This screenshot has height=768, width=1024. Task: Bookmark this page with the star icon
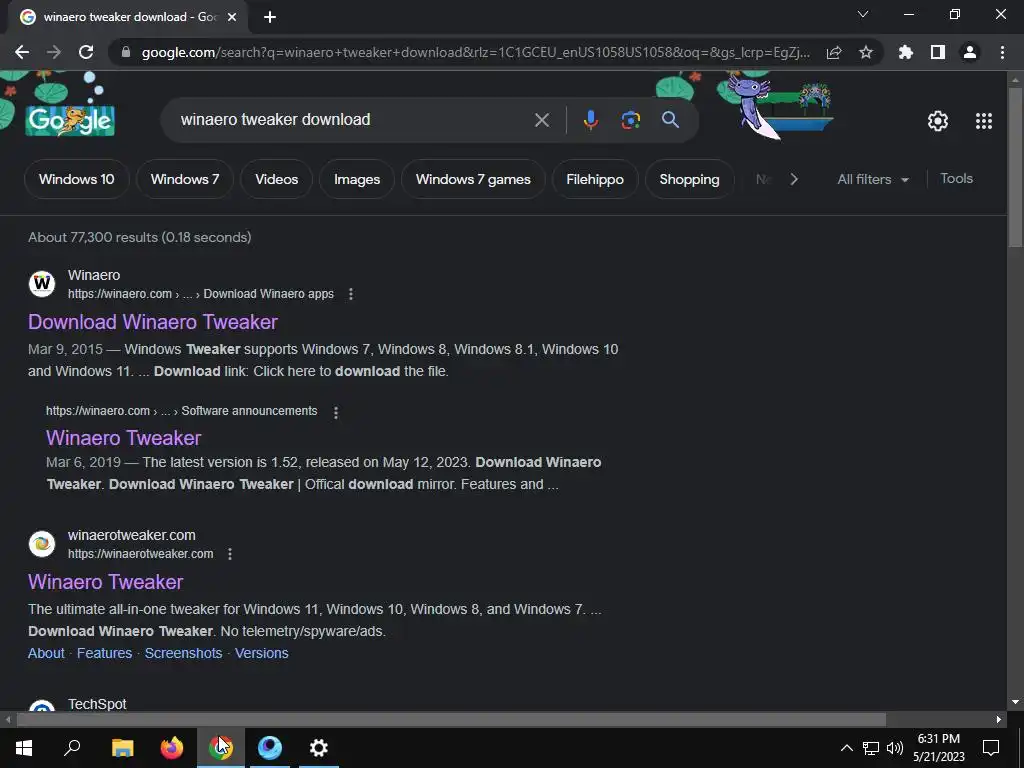pyautogui.click(x=866, y=52)
